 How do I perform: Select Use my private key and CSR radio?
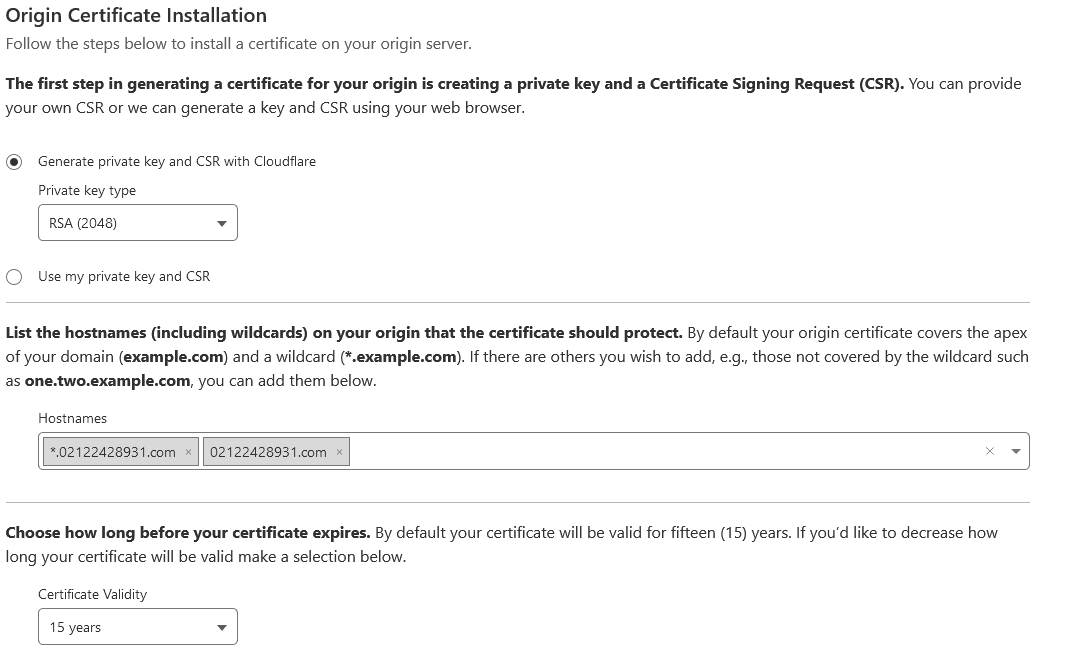point(14,276)
